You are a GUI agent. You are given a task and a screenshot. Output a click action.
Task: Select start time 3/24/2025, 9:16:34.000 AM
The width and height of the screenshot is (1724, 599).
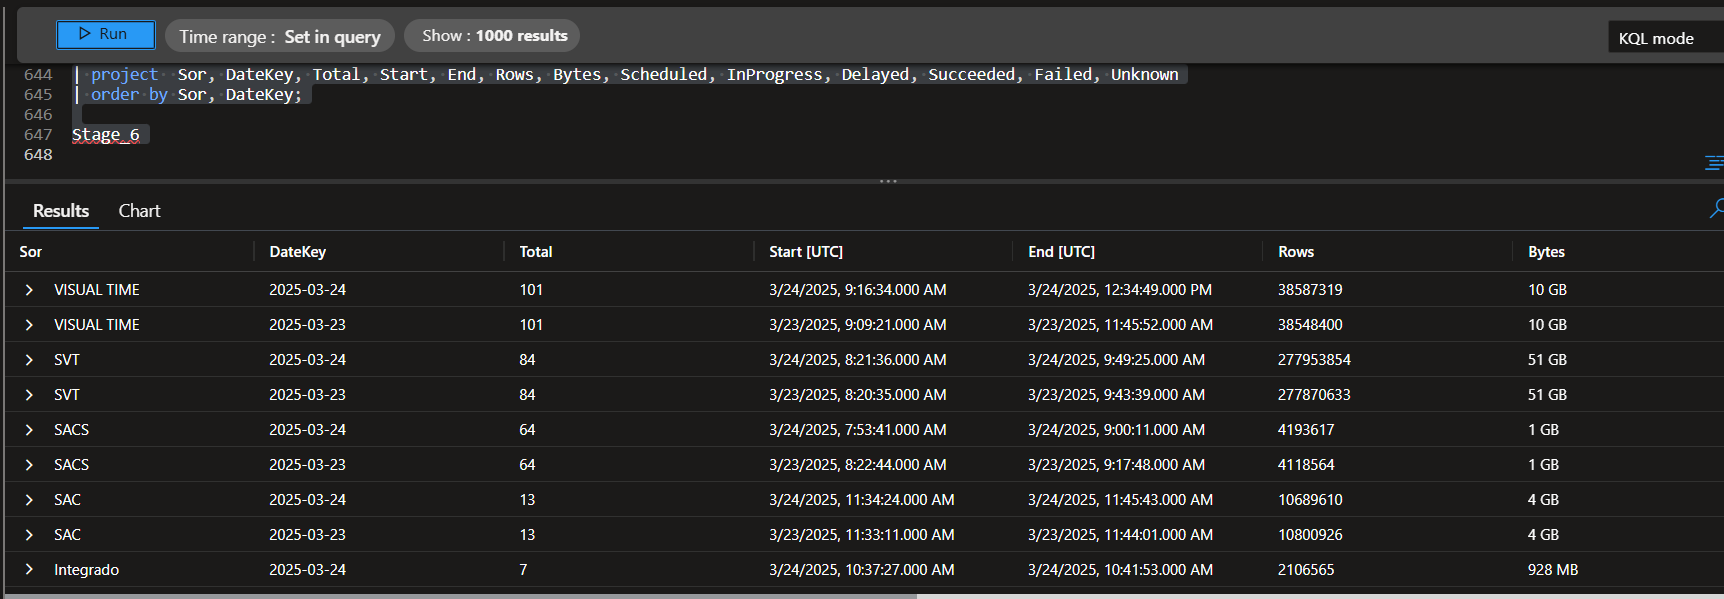click(858, 290)
